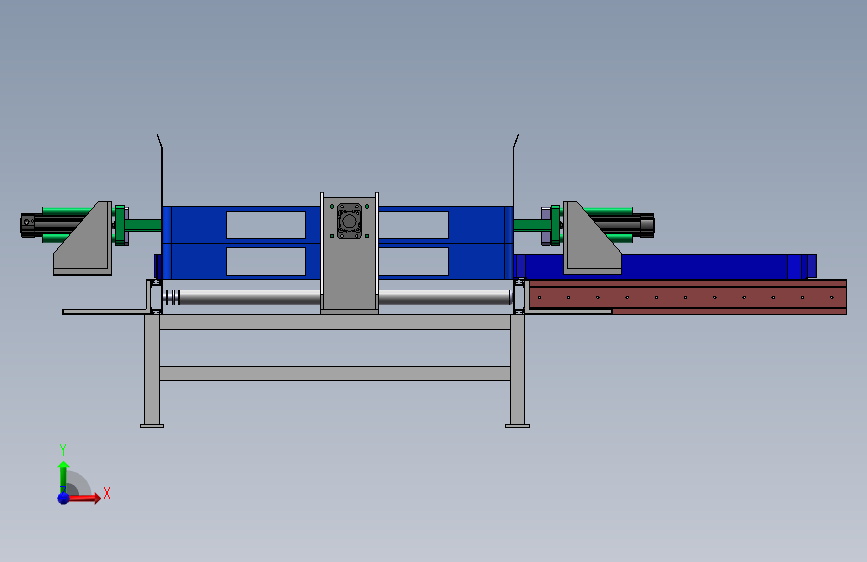Select the right black pneumatic cylinder

pyautogui.click(x=625, y=225)
